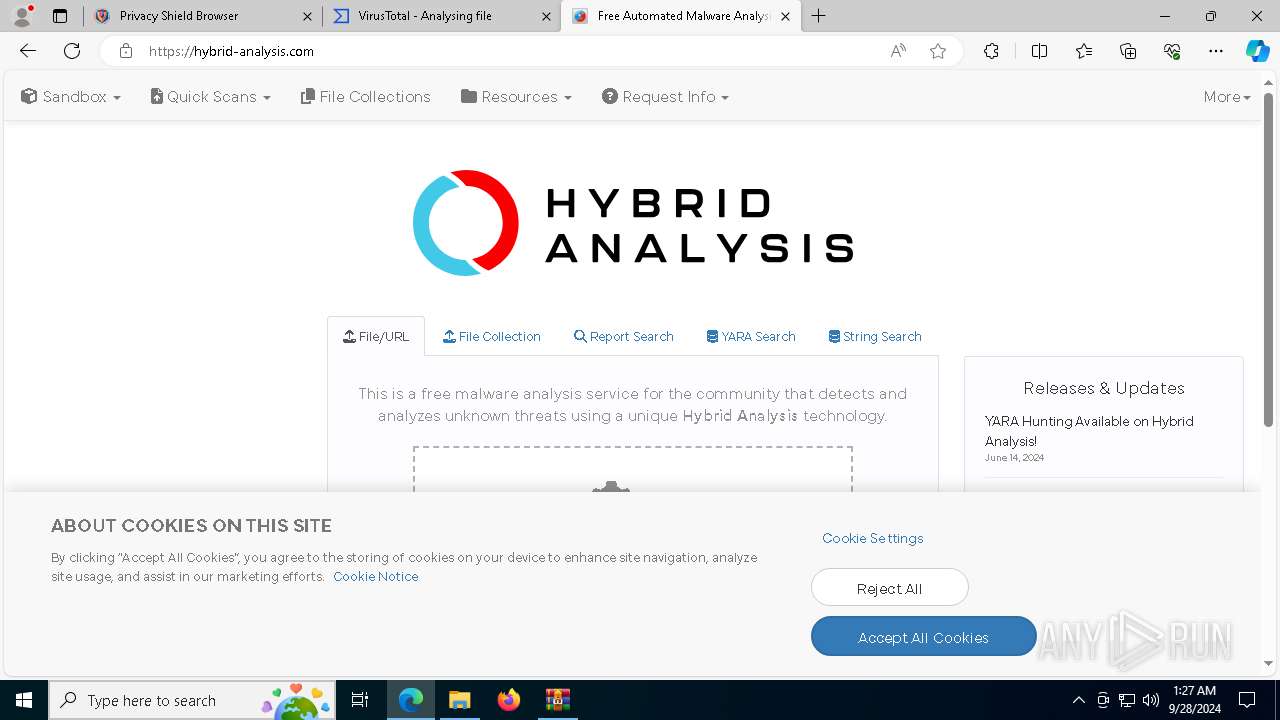
Task: Expand the More dropdown
Action: point(1227,97)
